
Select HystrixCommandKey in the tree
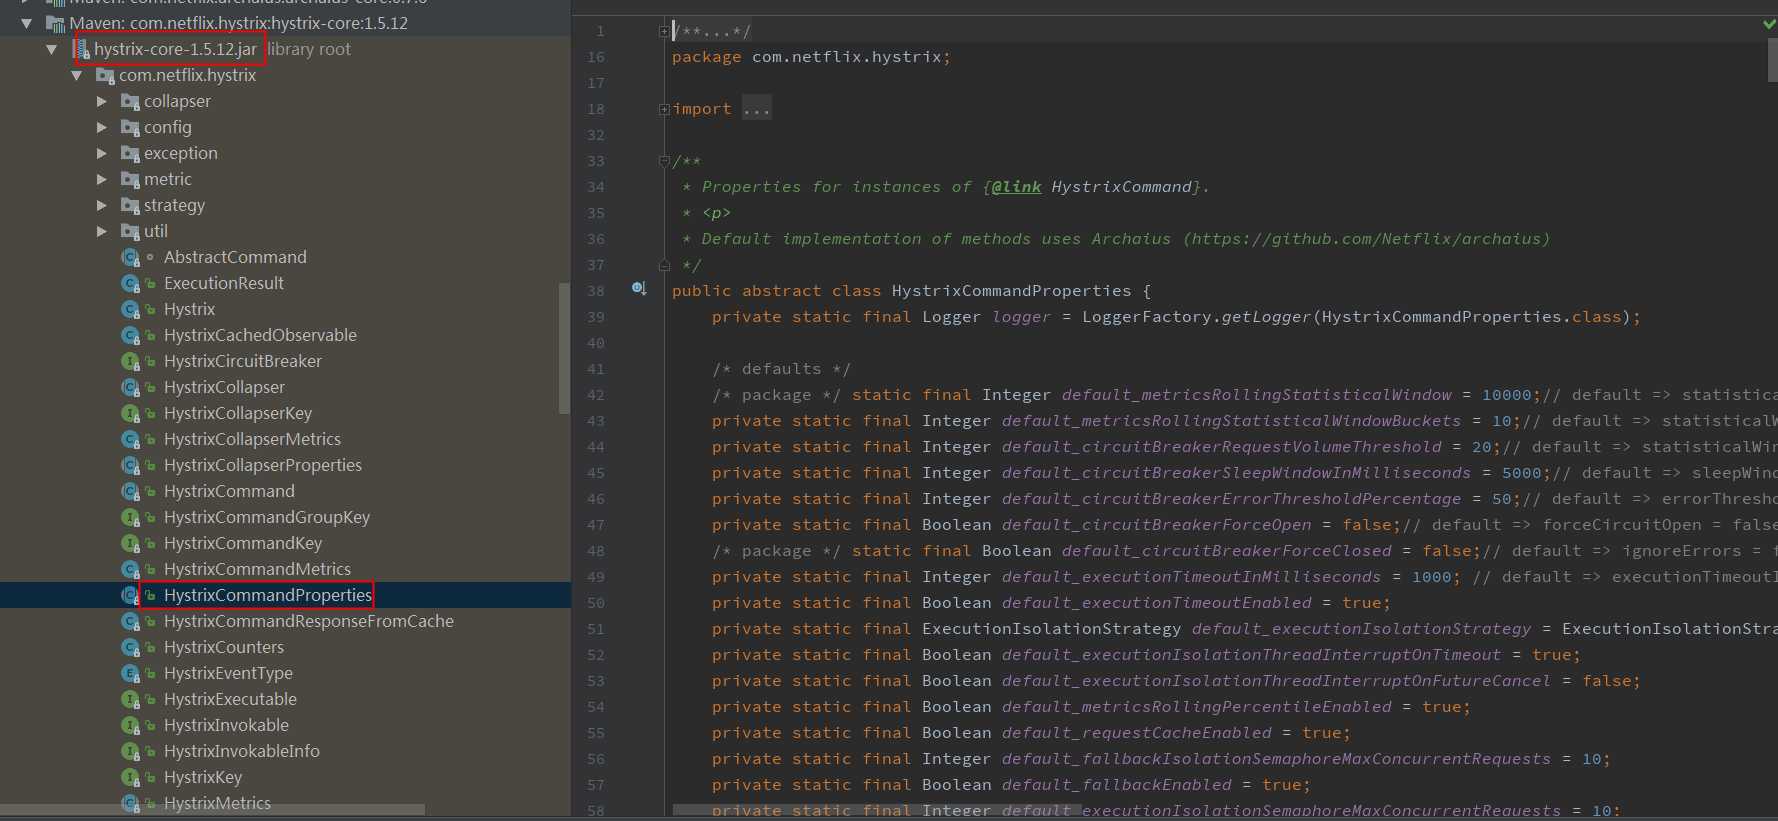click(x=243, y=543)
